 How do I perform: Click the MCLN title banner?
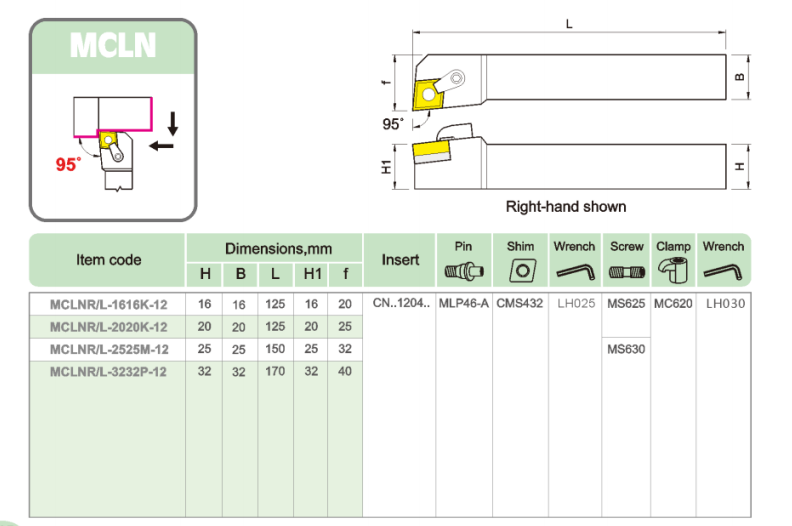112,45
